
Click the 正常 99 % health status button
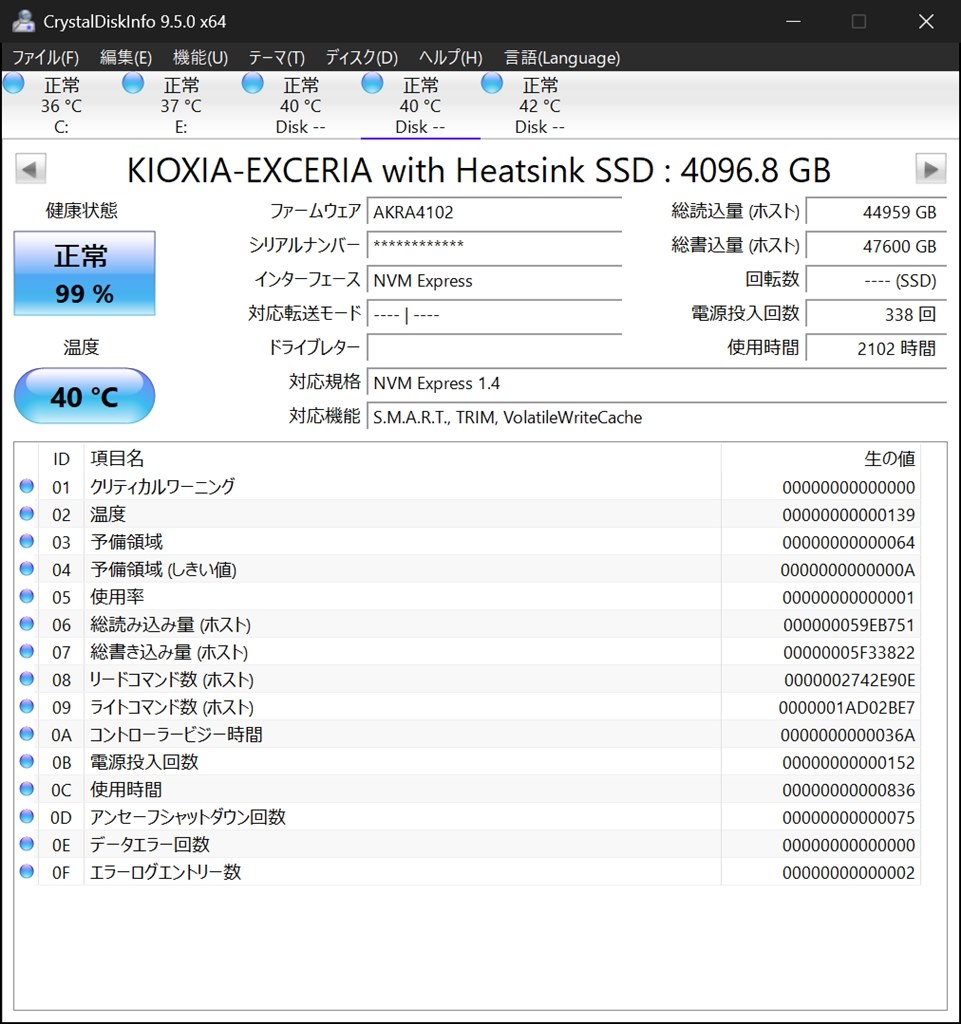(84, 273)
